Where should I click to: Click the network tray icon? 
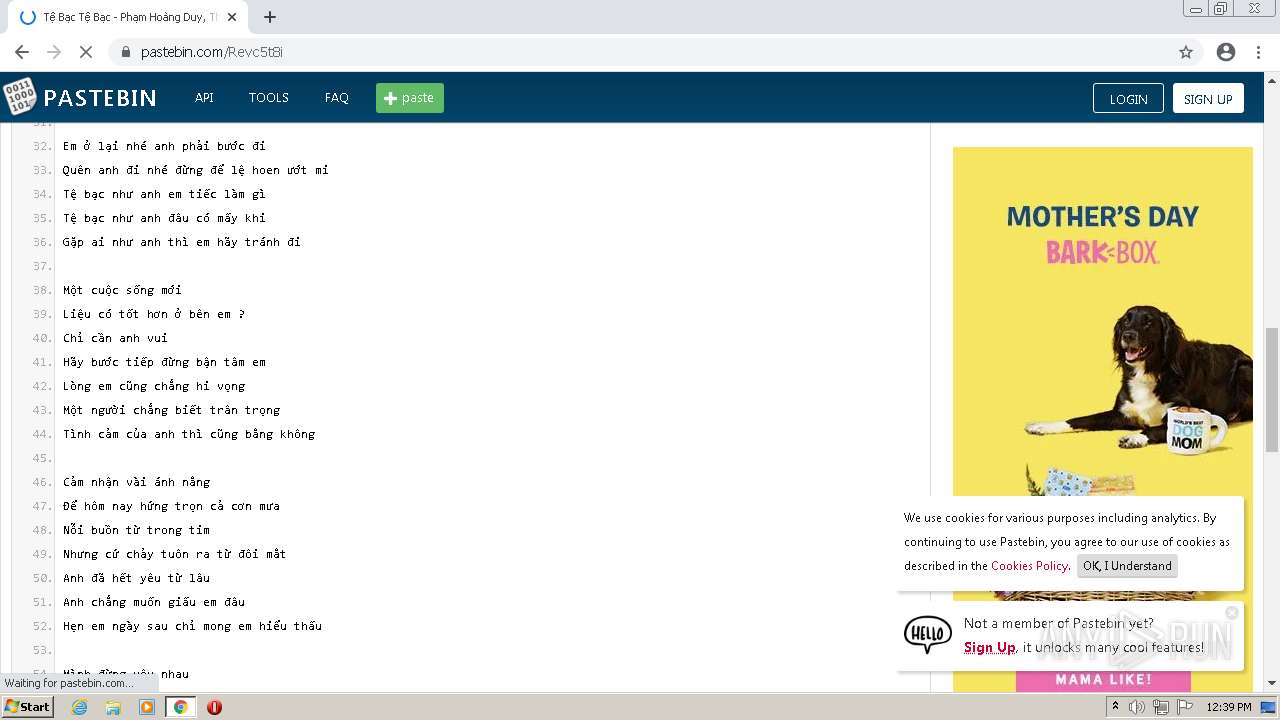[x=1160, y=707]
